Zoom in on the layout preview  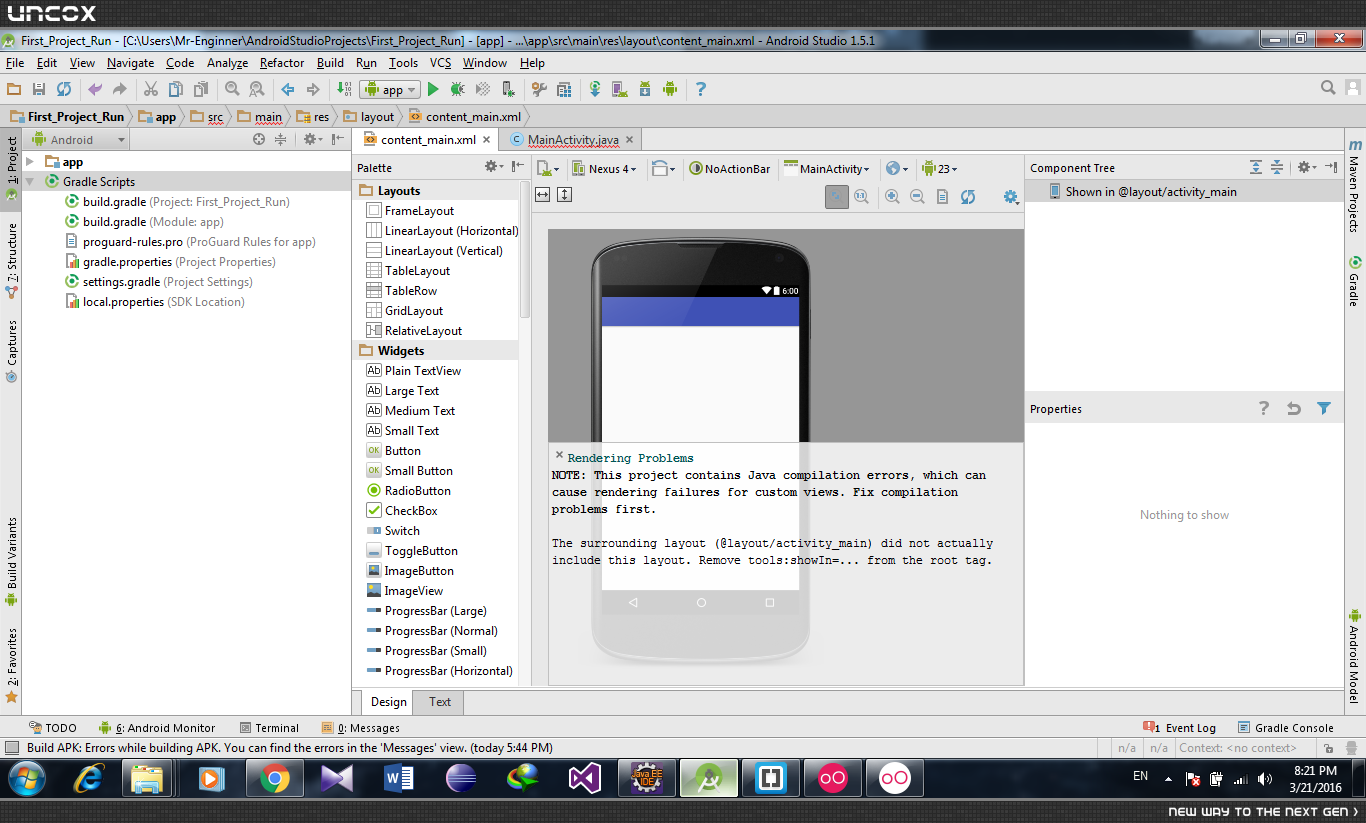(x=892, y=197)
